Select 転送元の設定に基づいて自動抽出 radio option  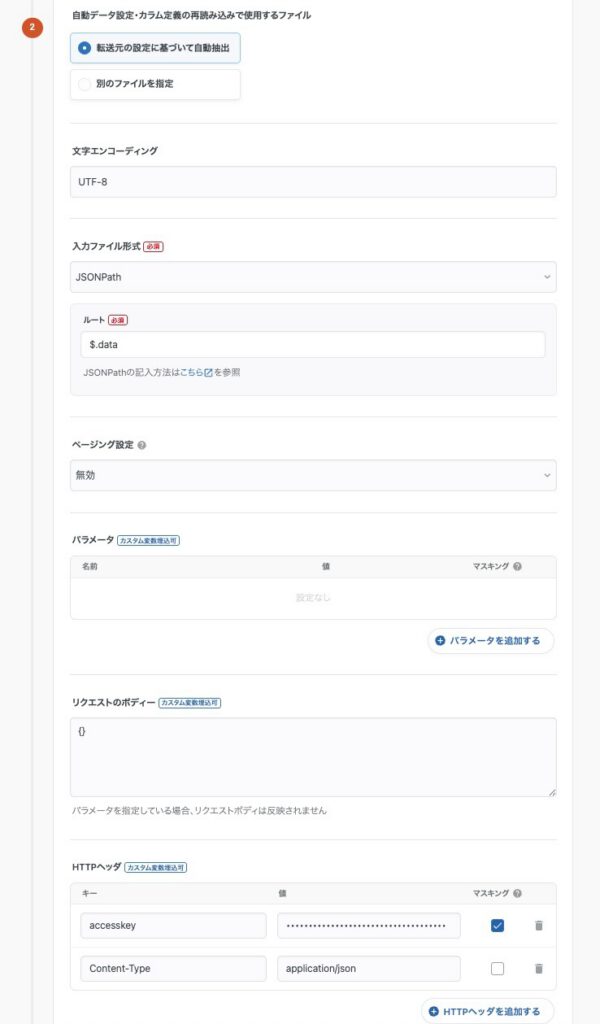(x=85, y=48)
